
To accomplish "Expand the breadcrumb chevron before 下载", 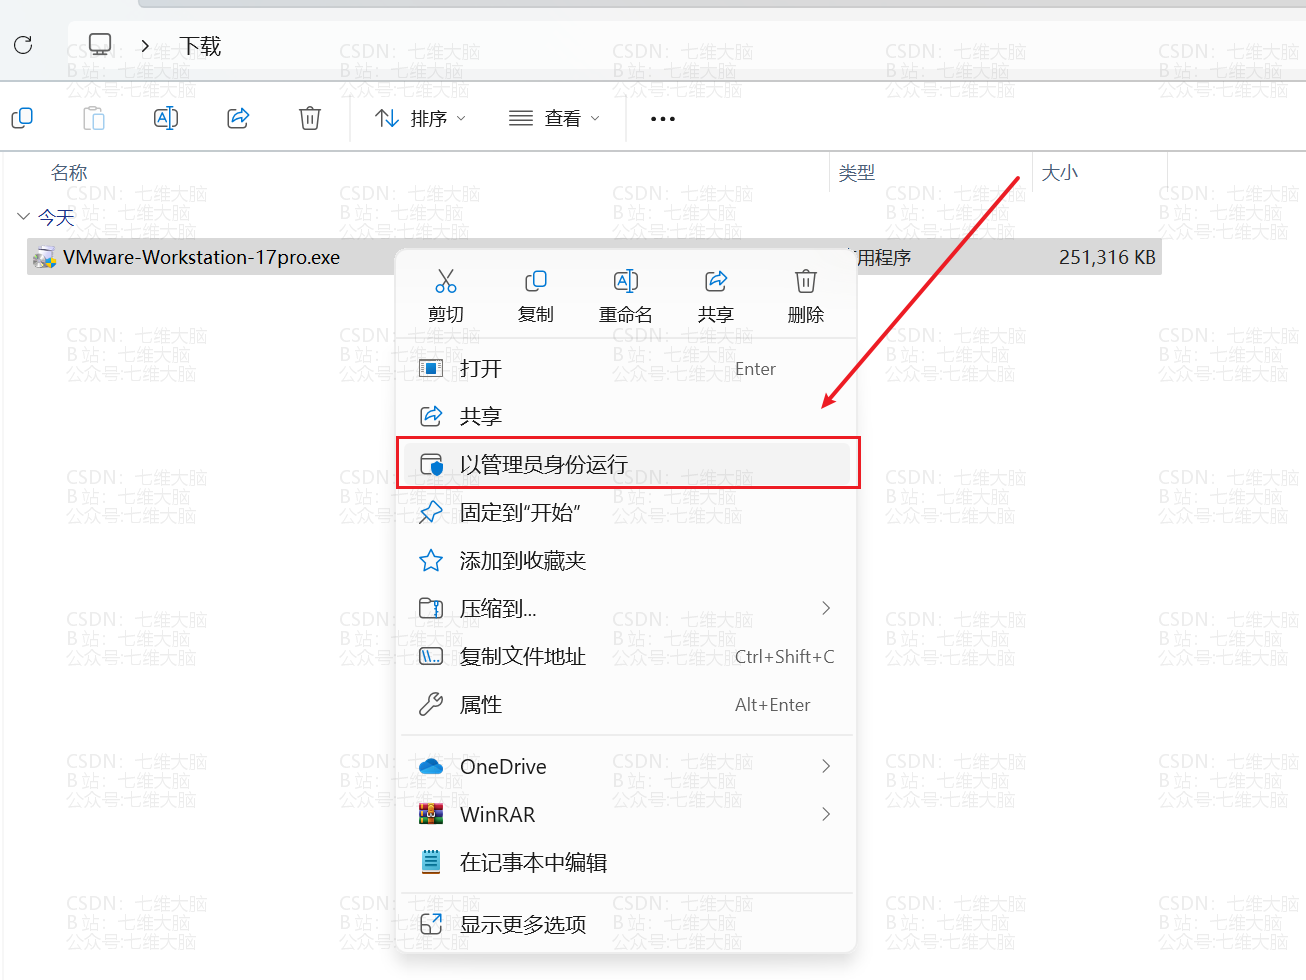I will (x=146, y=46).
